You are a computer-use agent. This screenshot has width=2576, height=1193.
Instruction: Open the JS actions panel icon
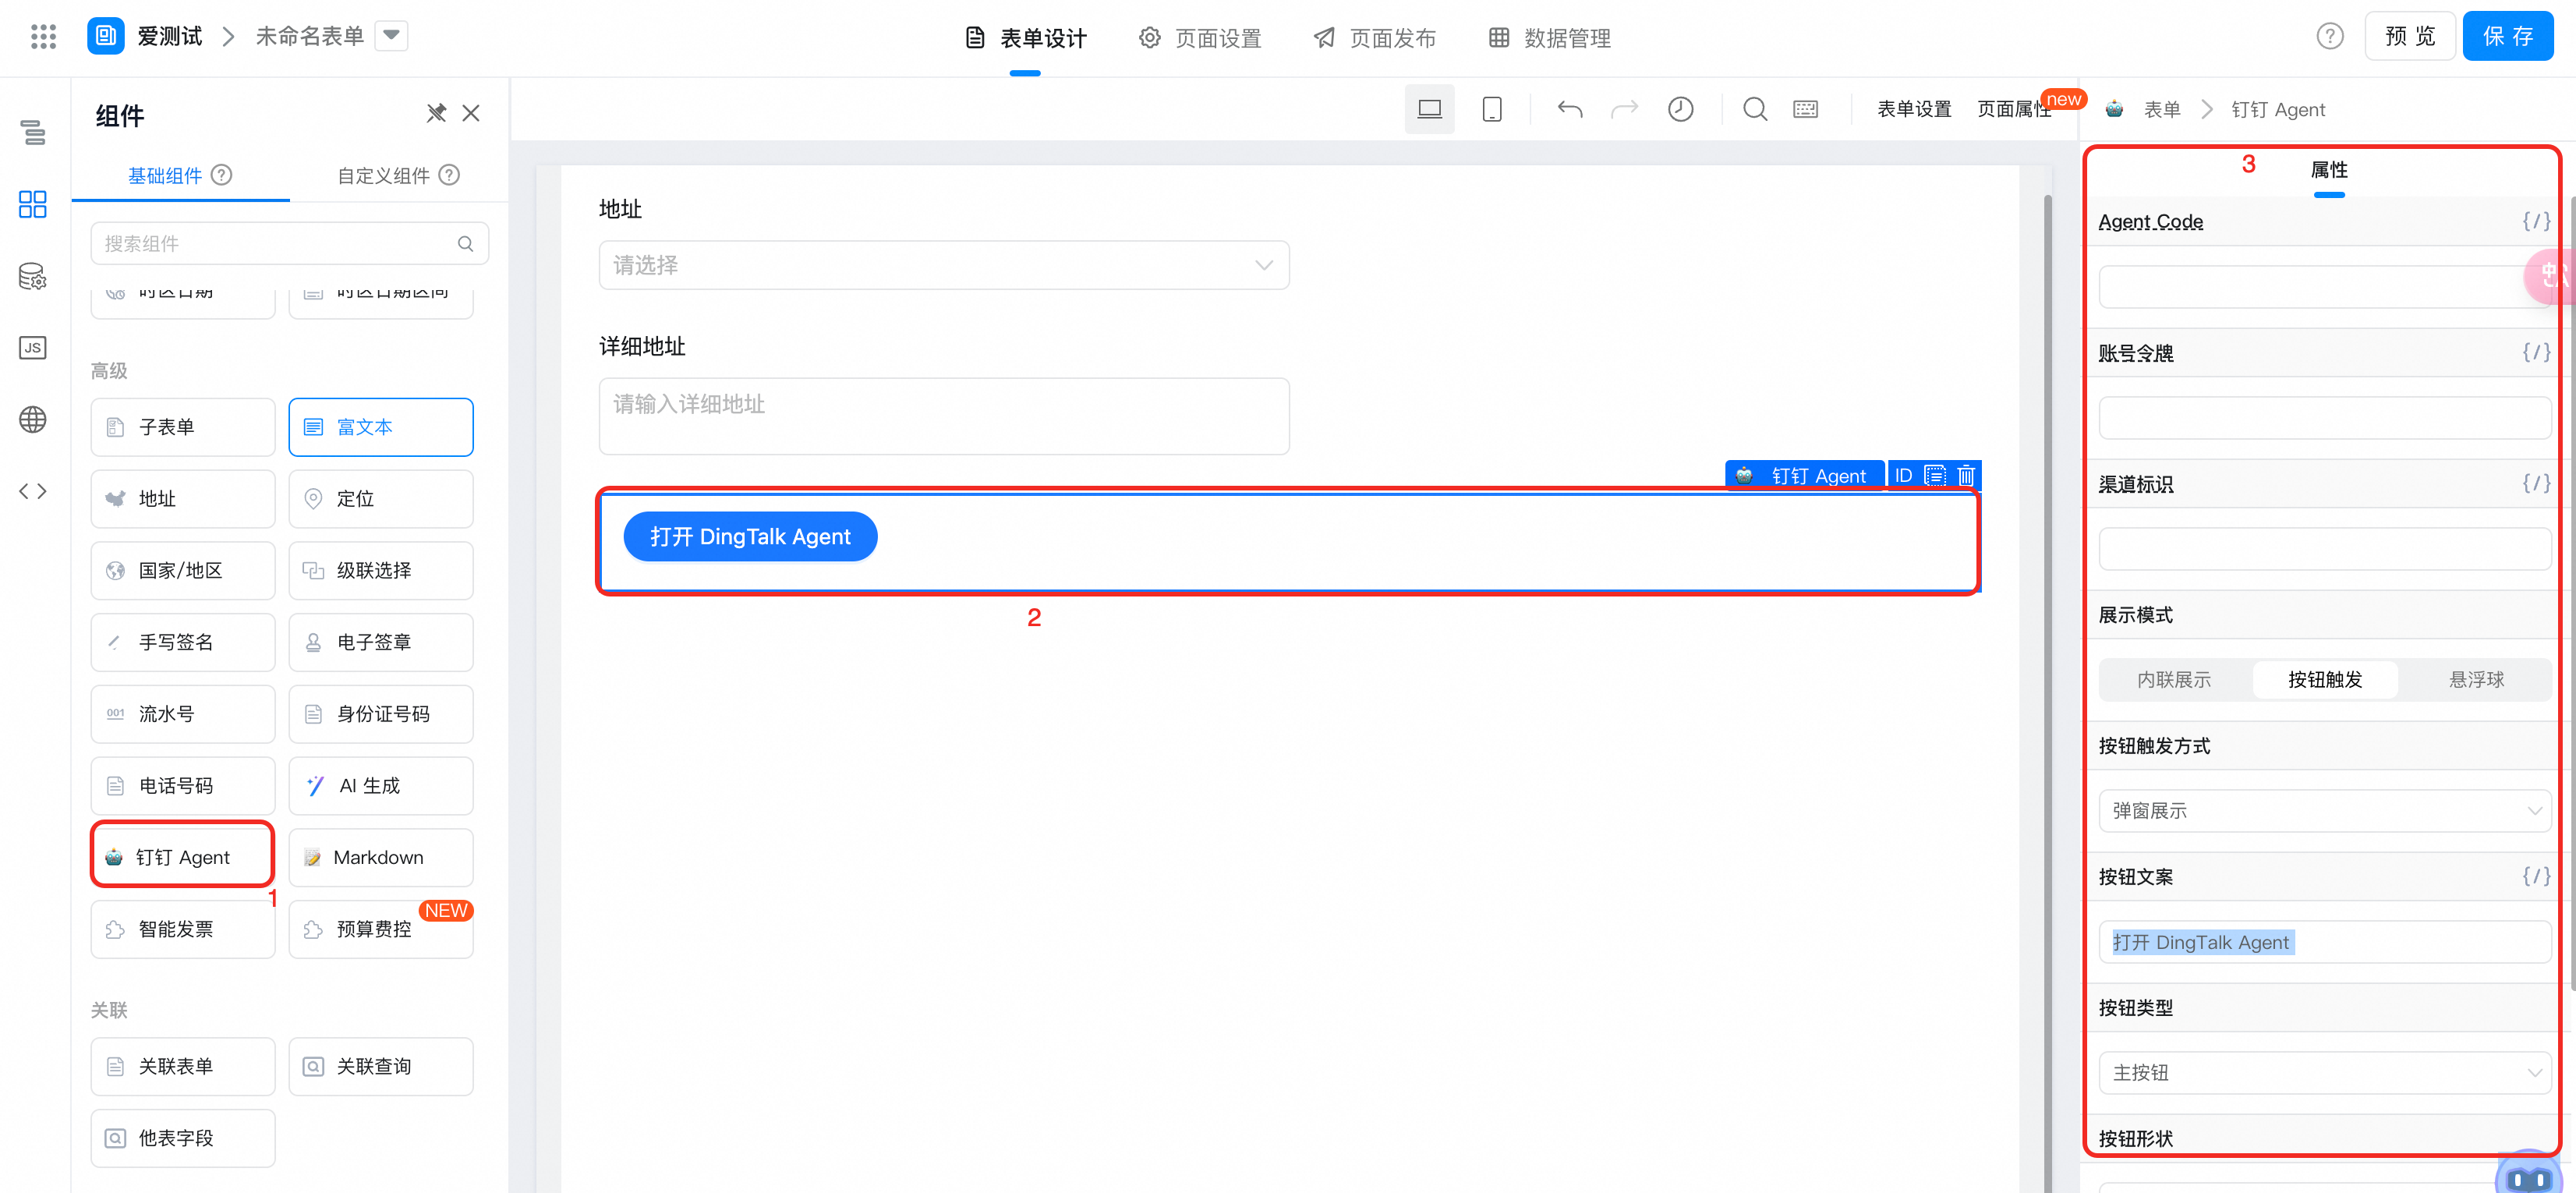33,348
